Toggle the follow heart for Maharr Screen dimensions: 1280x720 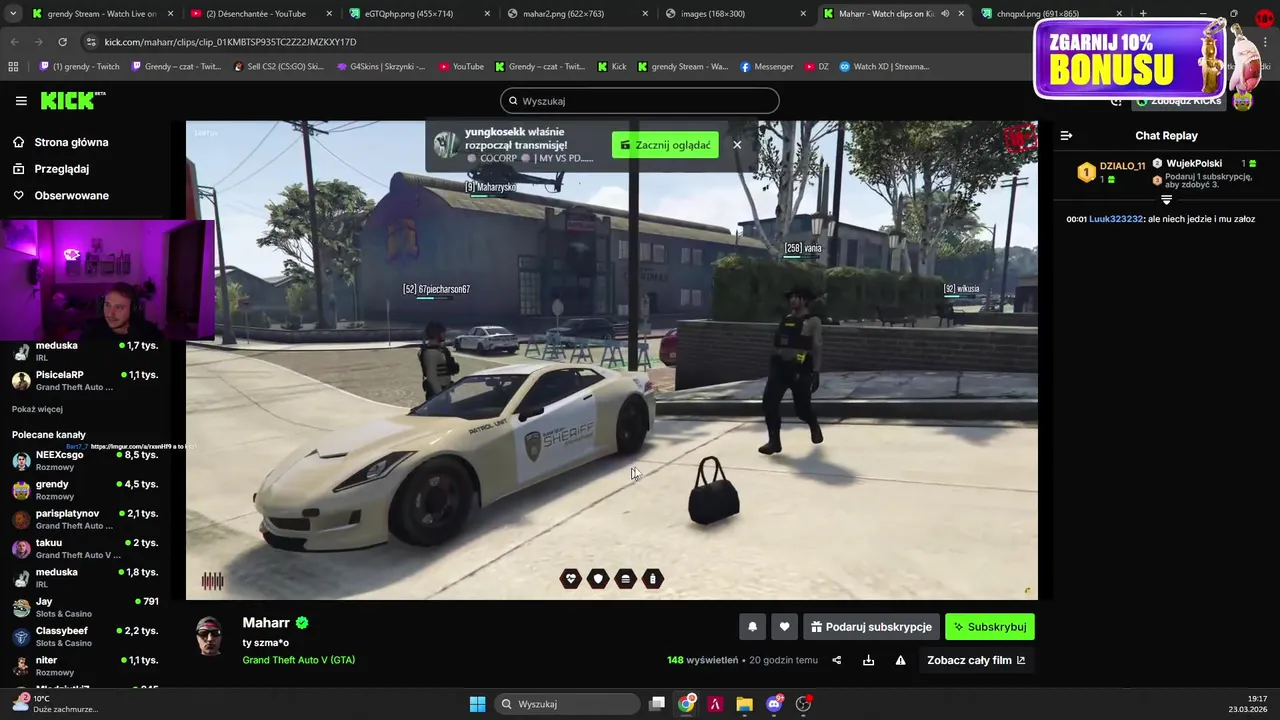click(x=784, y=627)
